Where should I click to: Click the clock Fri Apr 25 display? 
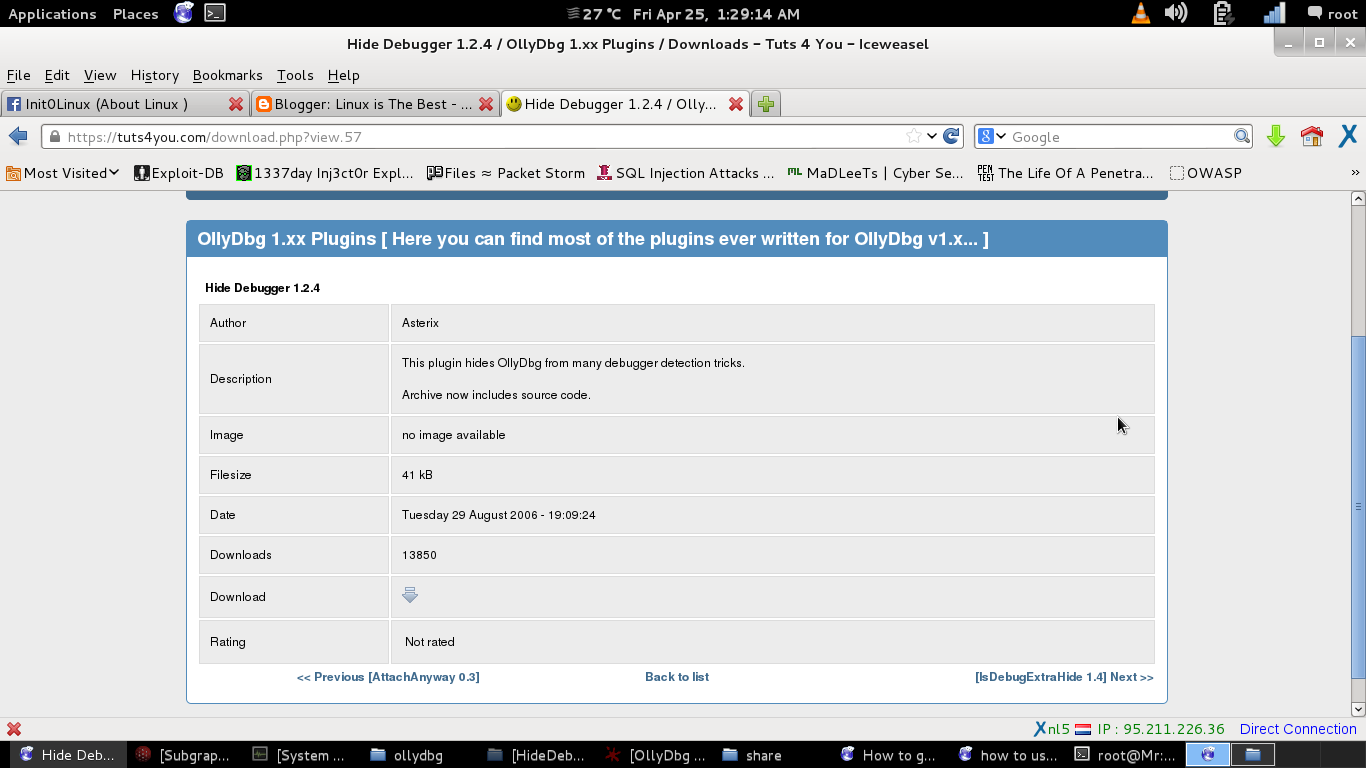tap(716, 14)
